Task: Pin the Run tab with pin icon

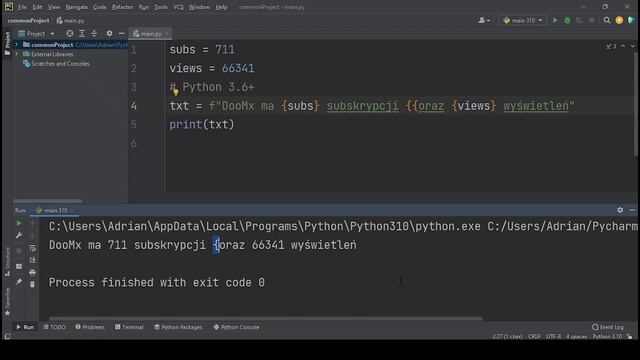Action: click(19, 282)
